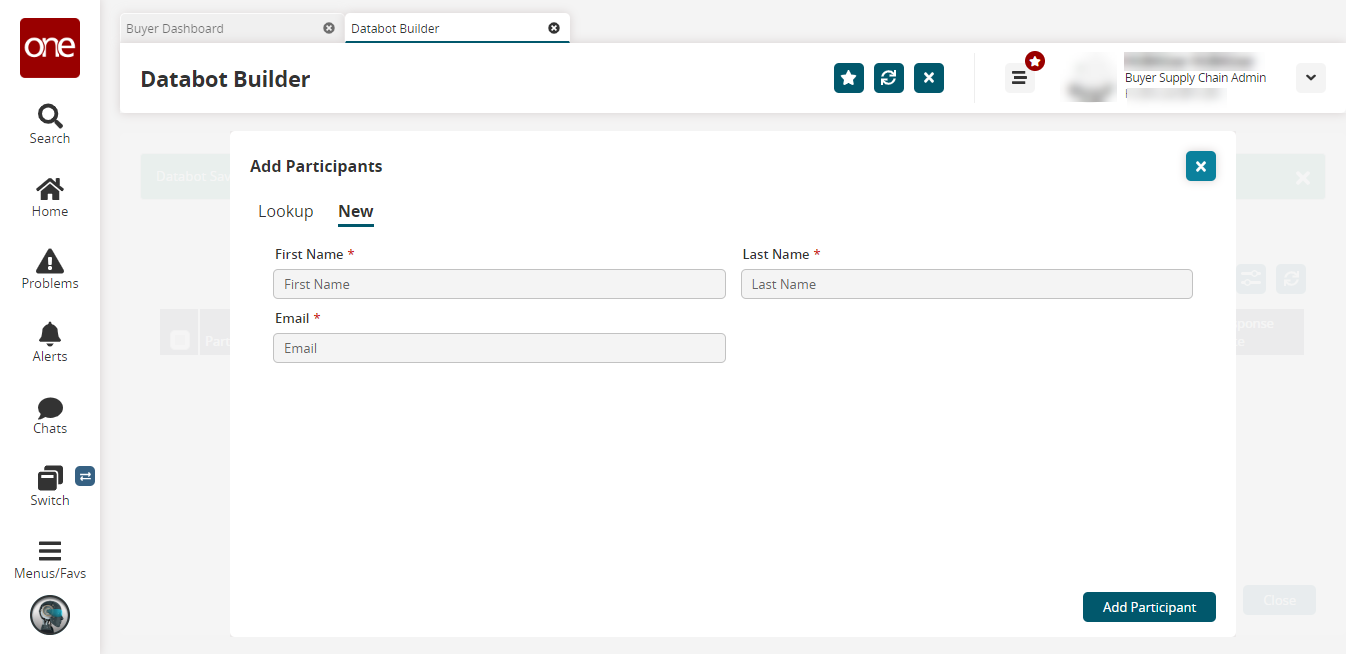Click the dimmed Close button behind dialog

(x=1279, y=600)
